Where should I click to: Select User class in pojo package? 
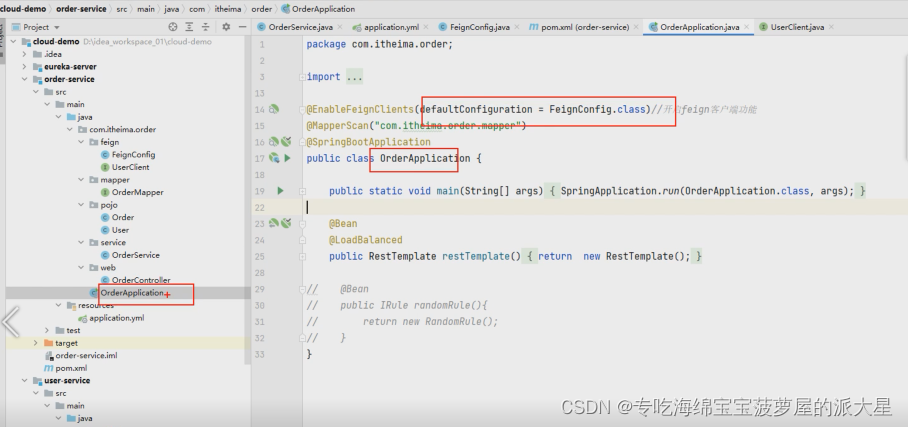click(x=120, y=230)
